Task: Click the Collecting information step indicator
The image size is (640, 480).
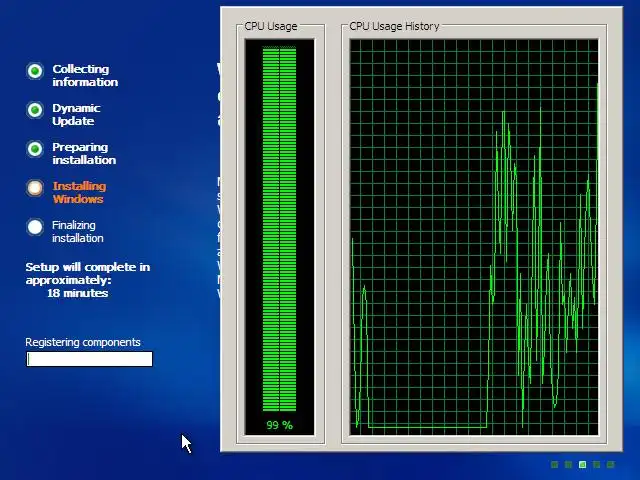Action: click(35, 71)
